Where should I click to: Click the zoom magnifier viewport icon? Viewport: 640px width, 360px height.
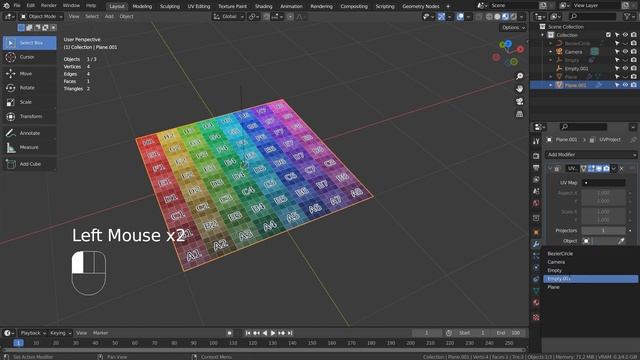(519, 76)
